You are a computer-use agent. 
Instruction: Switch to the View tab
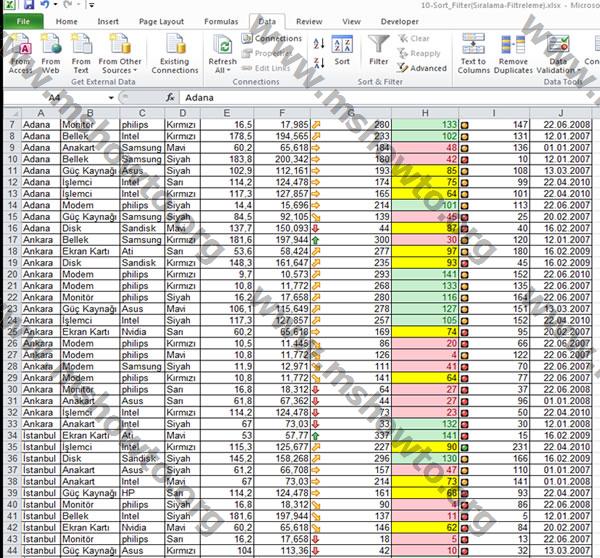point(351,21)
